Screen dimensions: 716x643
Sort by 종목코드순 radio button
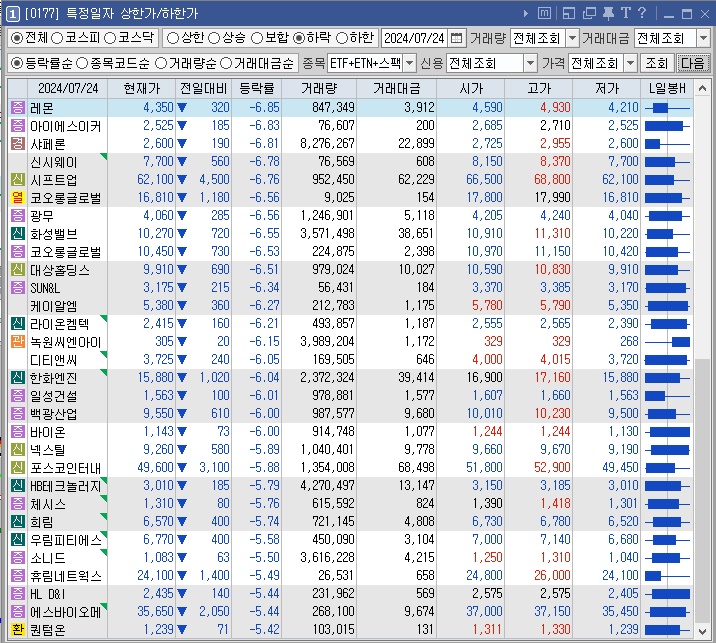click(x=82, y=63)
